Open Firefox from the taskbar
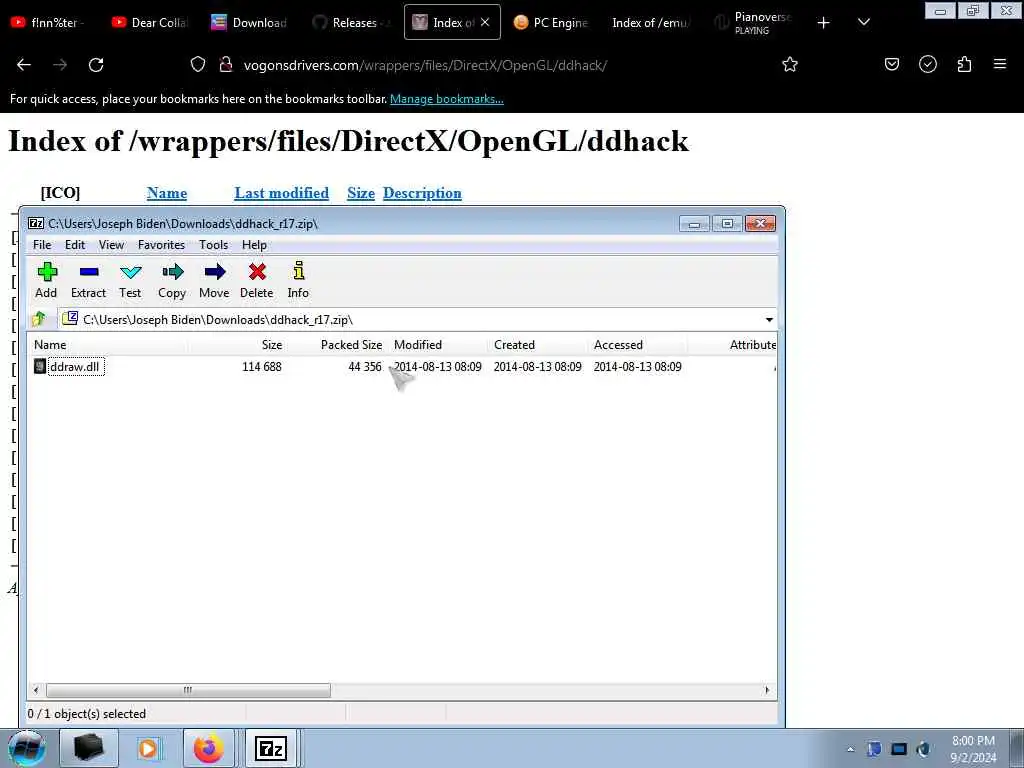 tap(208, 748)
